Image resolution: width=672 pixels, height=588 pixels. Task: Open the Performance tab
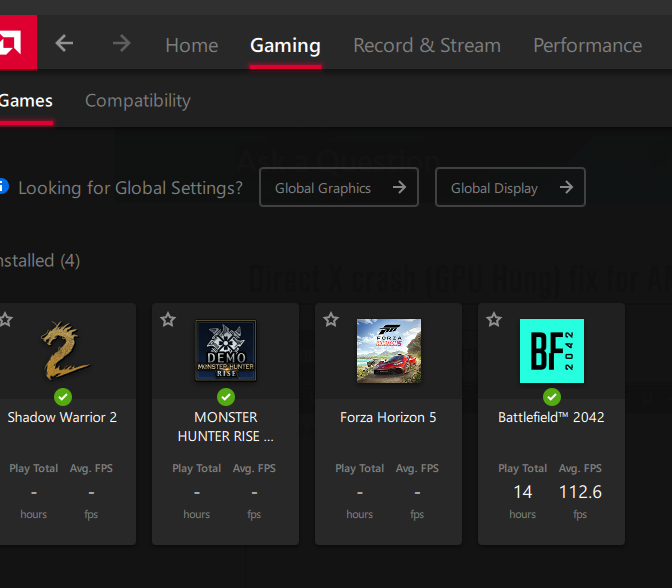[x=588, y=45]
